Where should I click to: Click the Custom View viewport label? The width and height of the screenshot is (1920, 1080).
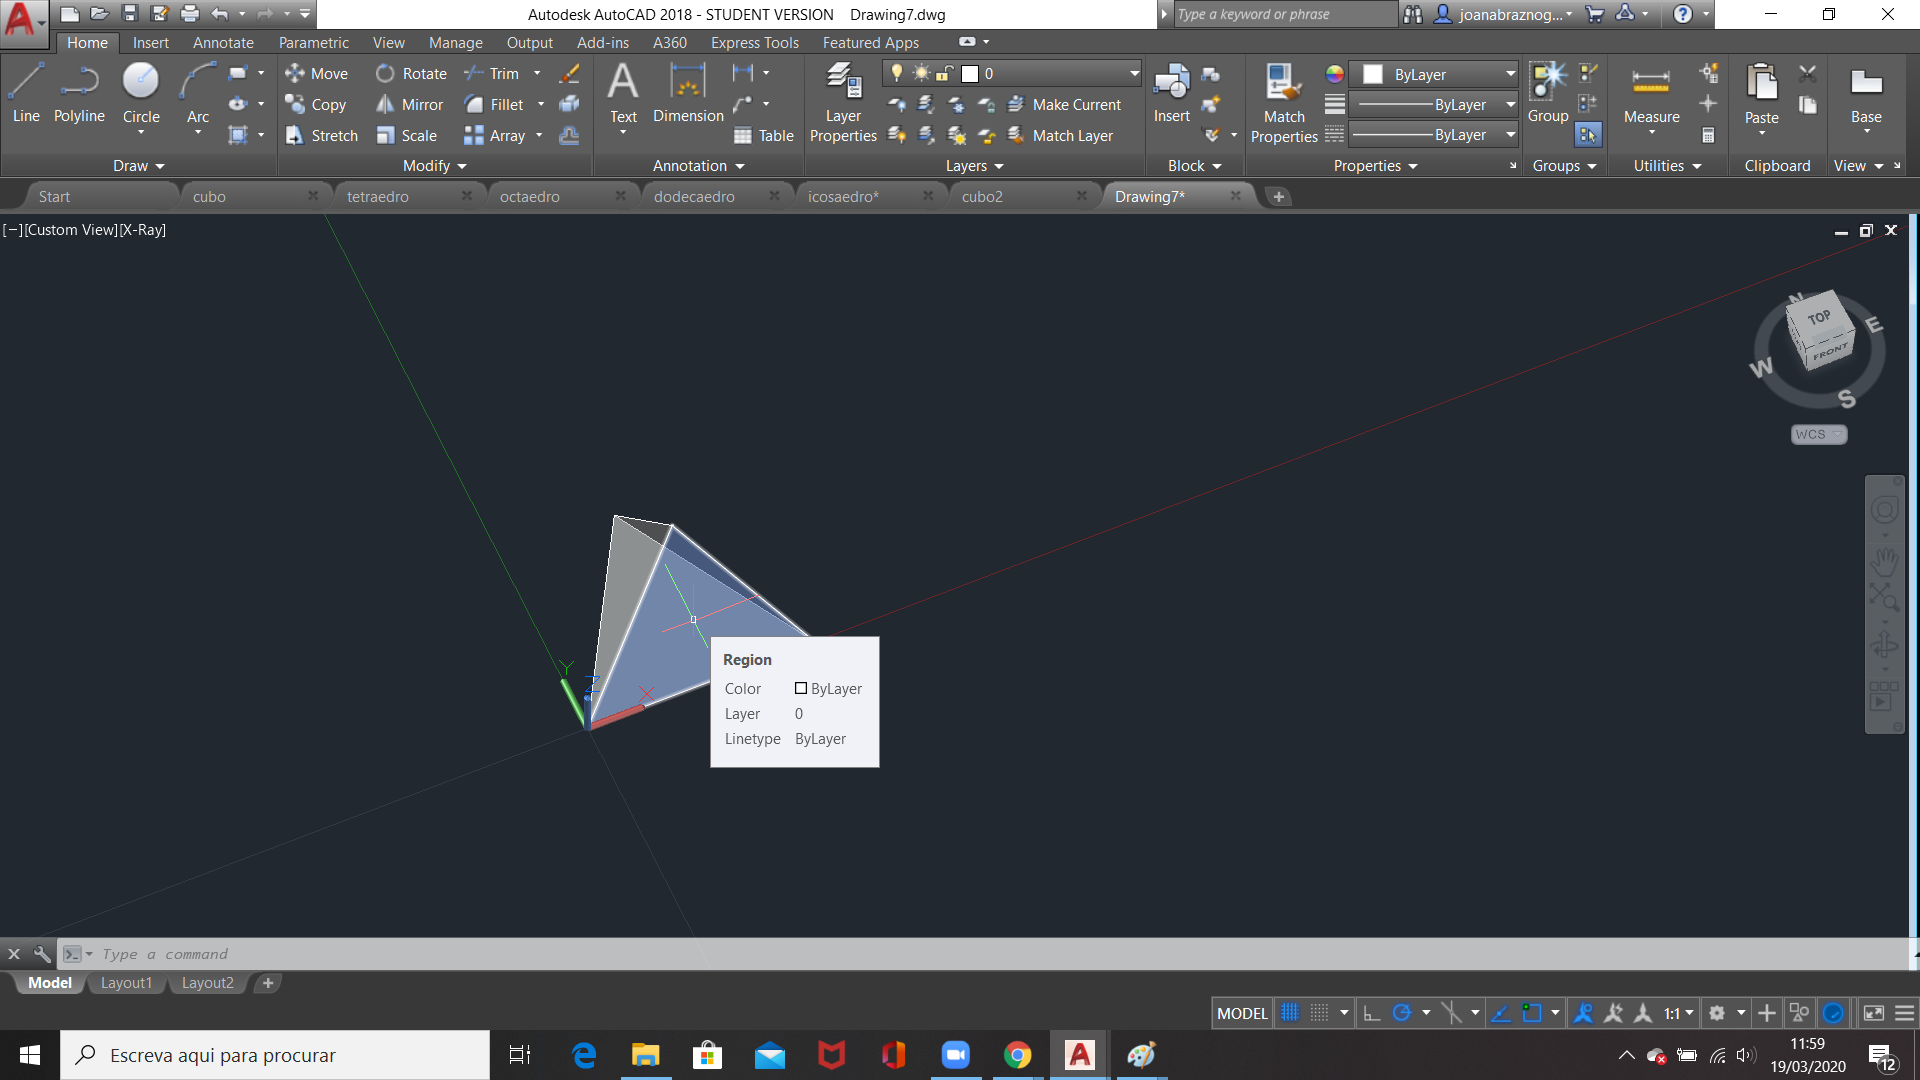[71, 229]
